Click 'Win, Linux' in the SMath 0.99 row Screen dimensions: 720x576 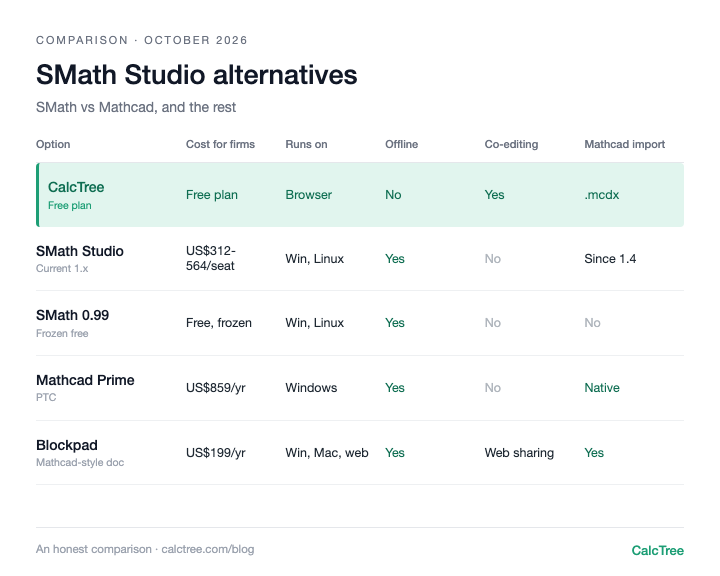[x=315, y=323]
